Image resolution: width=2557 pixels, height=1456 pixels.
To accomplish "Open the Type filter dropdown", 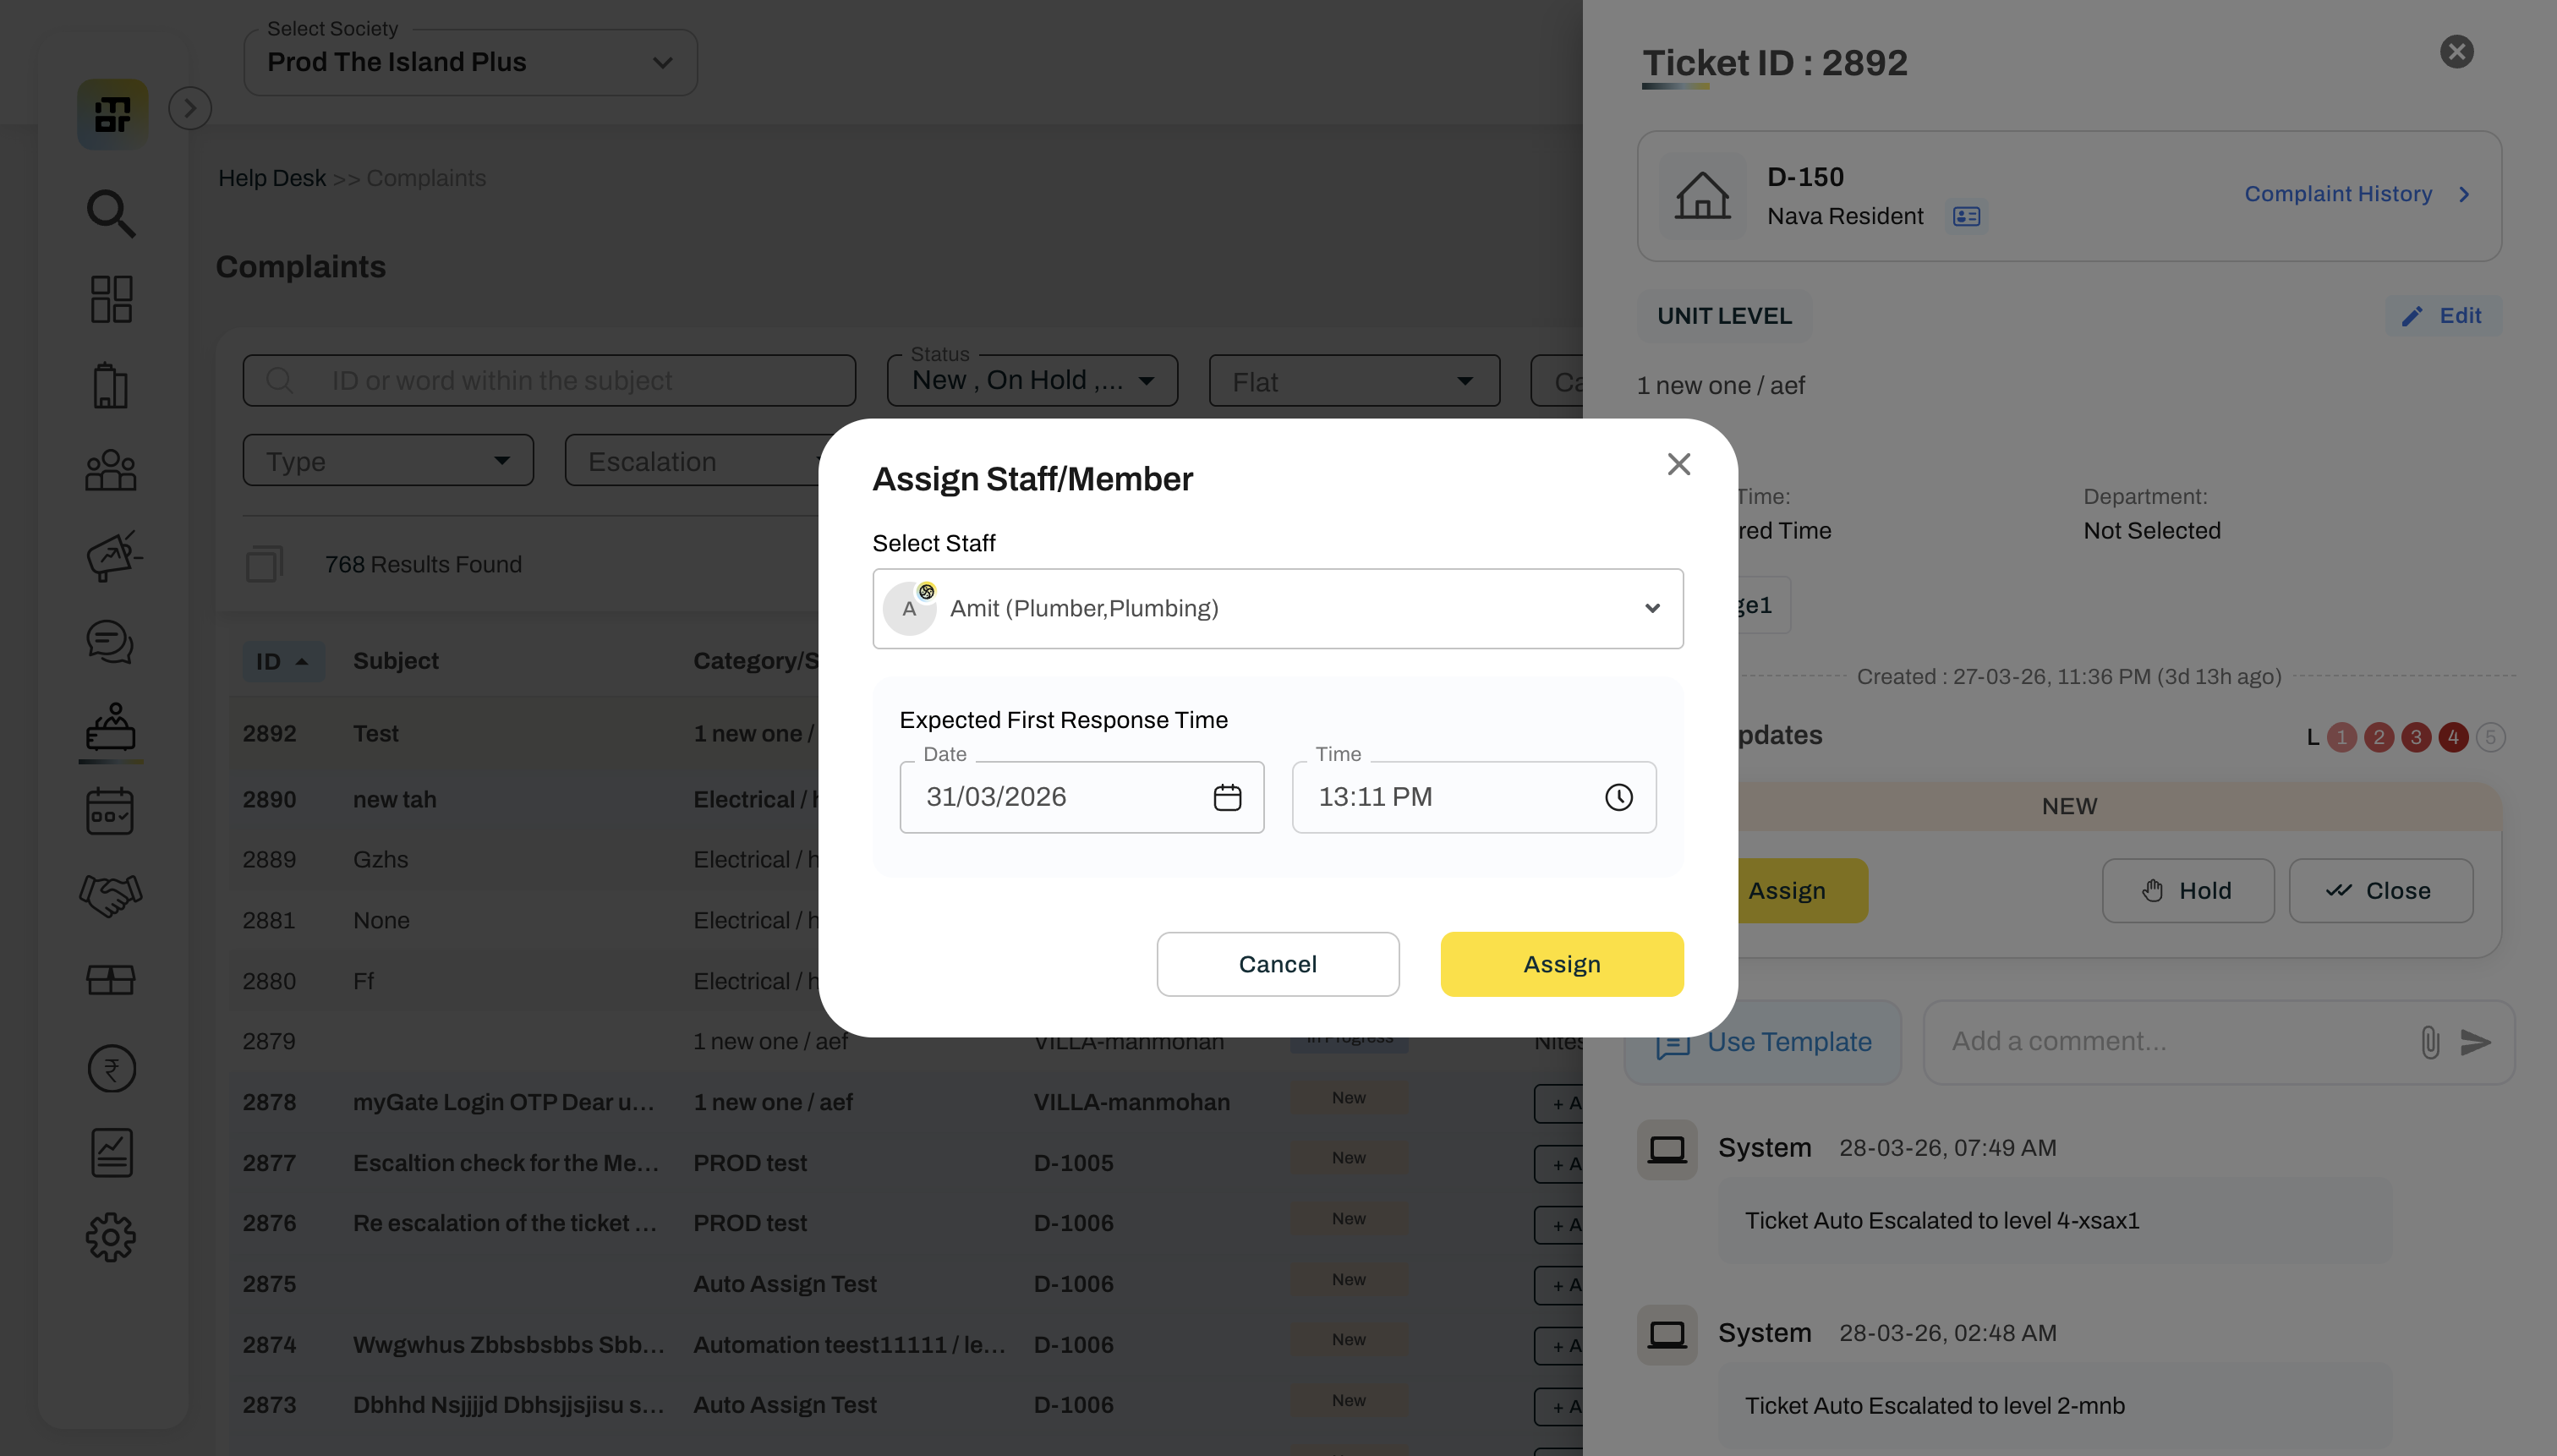I will tap(388, 461).
